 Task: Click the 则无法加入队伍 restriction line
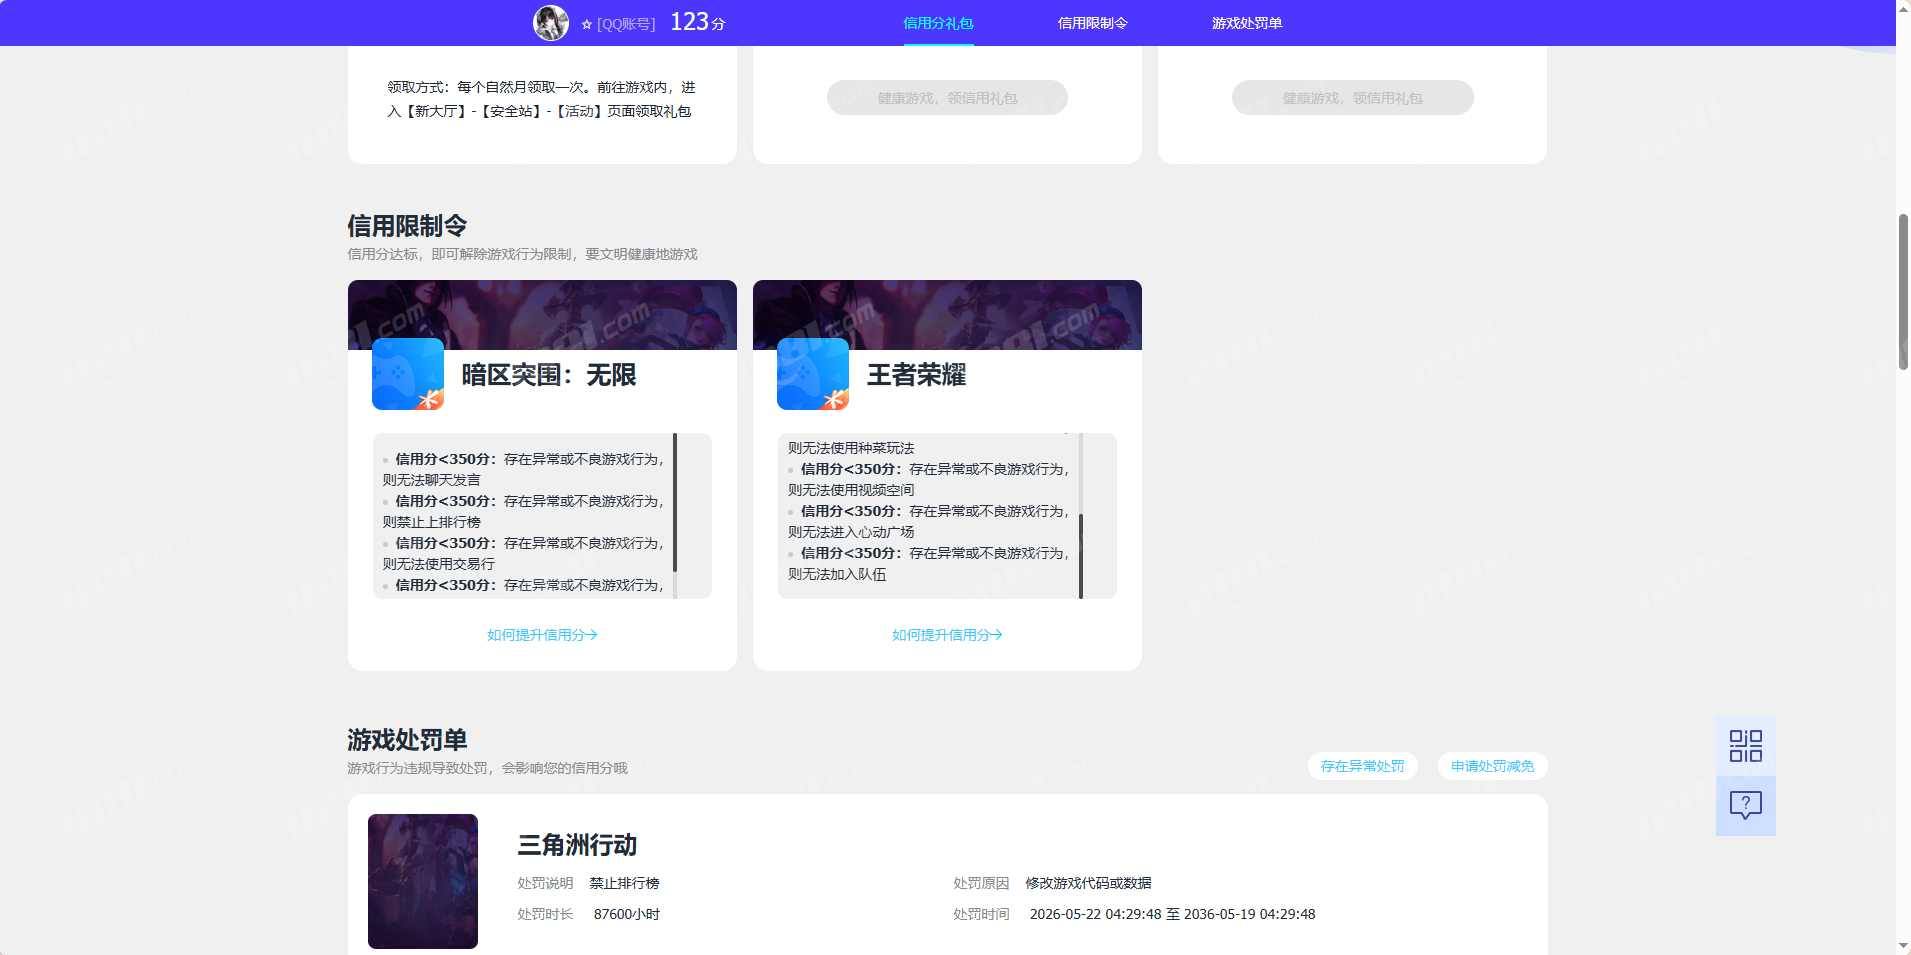pos(837,574)
